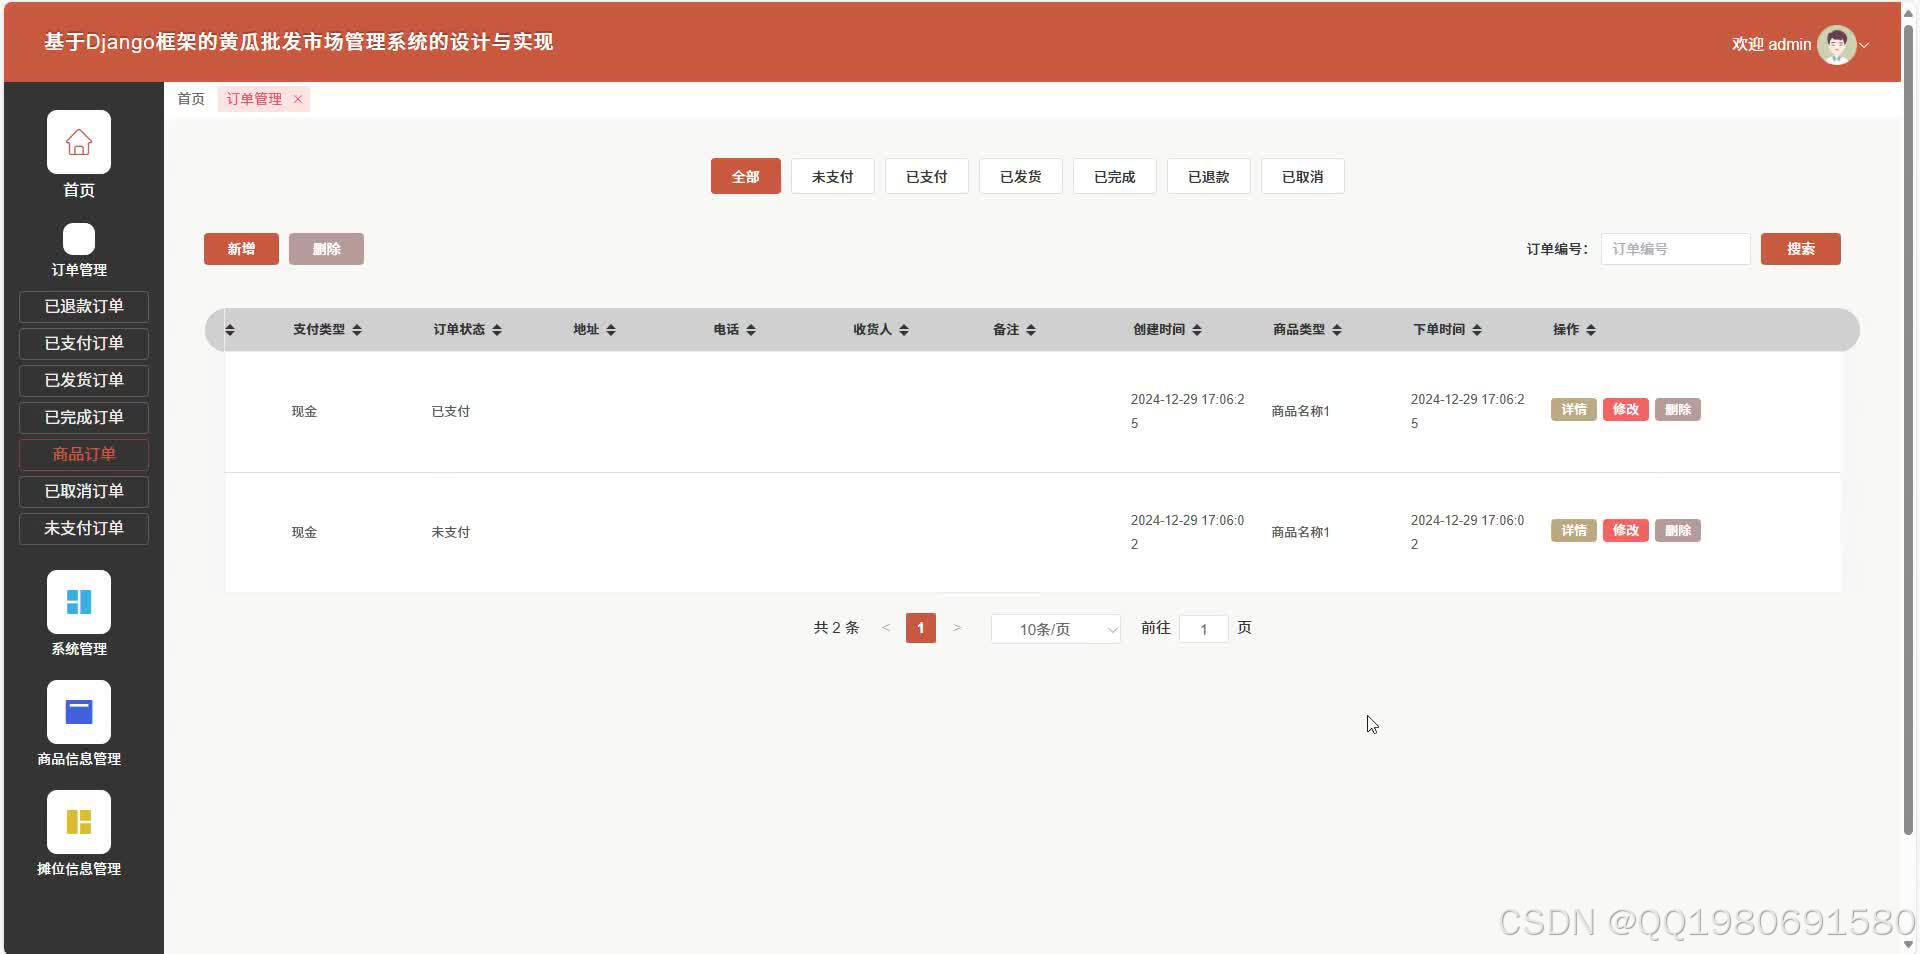The image size is (1920, 954).
Task: Go to previous page arrow
Action: coord(886,628)
